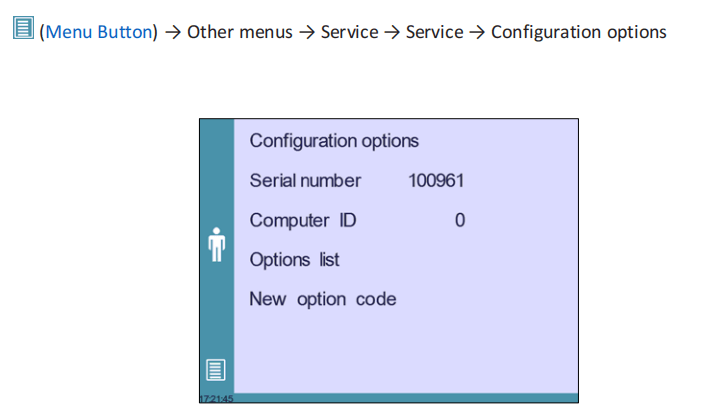The width and height of the screenshot is (722, 410).
Task: Click the teal bottom status bar
Action: point(389,398)
